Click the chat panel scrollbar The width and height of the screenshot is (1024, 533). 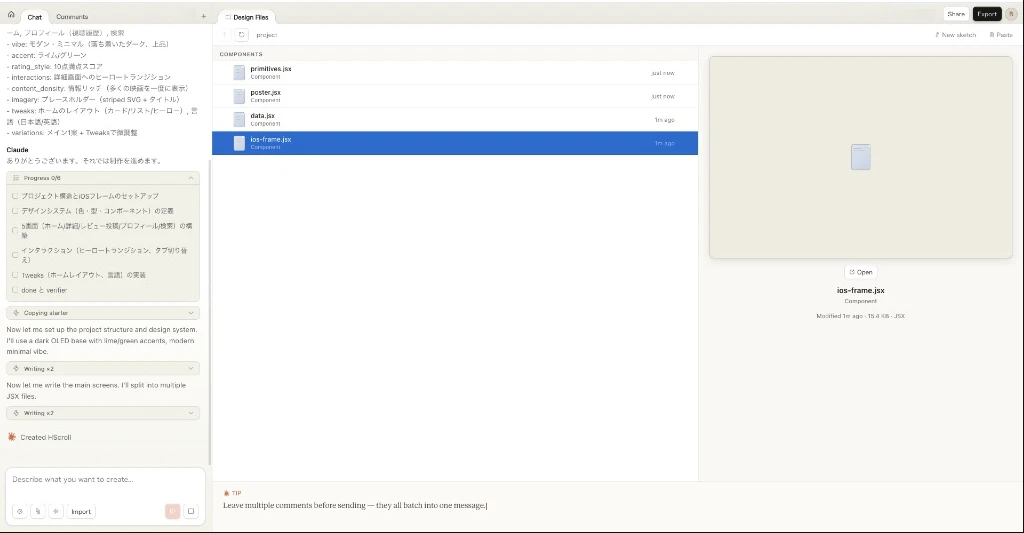click(x=210, y=314)
